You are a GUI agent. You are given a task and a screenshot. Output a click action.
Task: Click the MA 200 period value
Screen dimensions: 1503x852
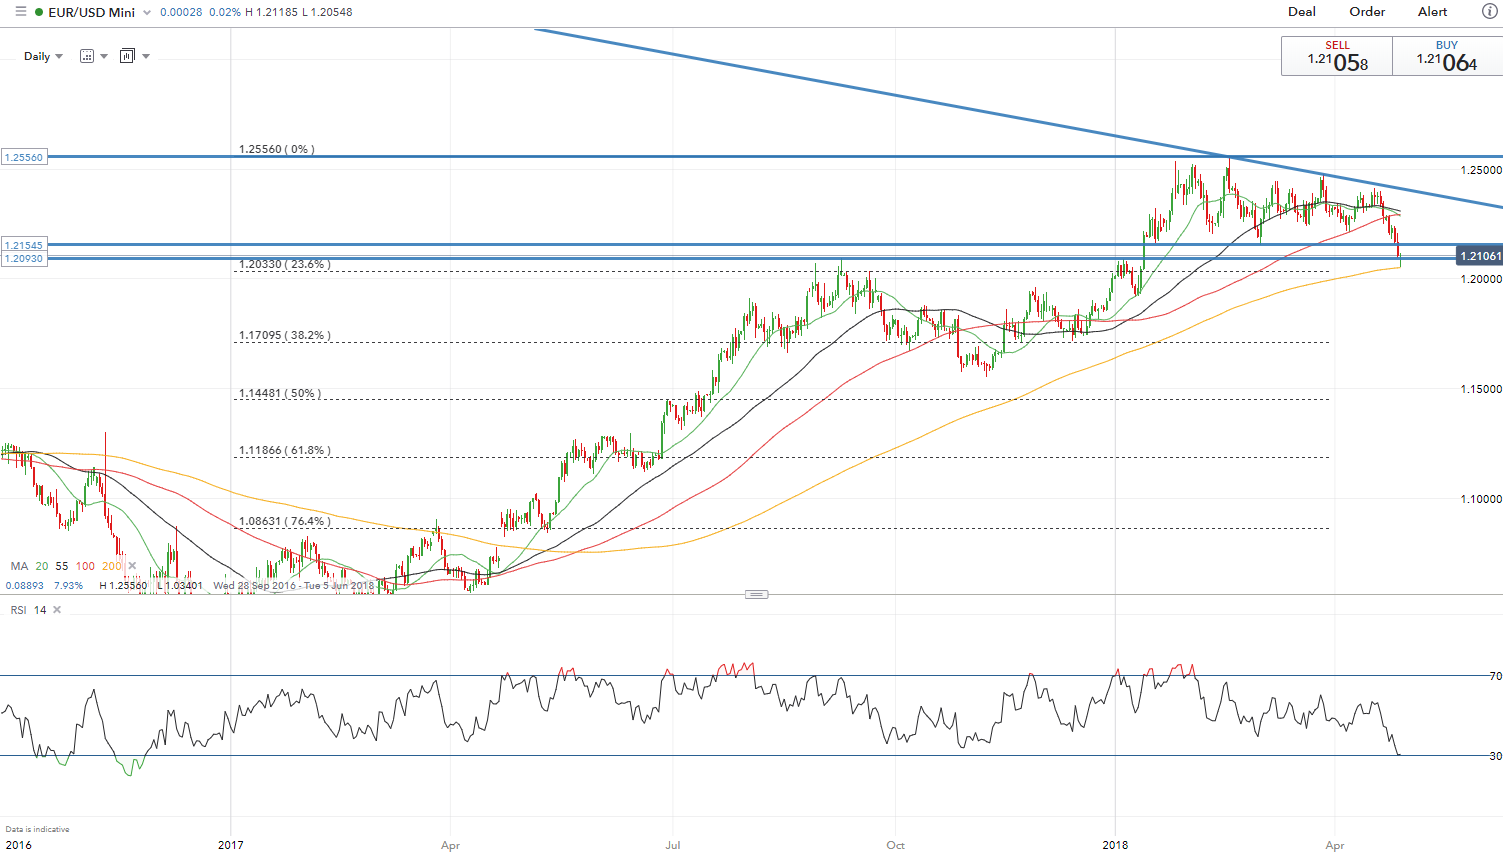tap(111, 566)
